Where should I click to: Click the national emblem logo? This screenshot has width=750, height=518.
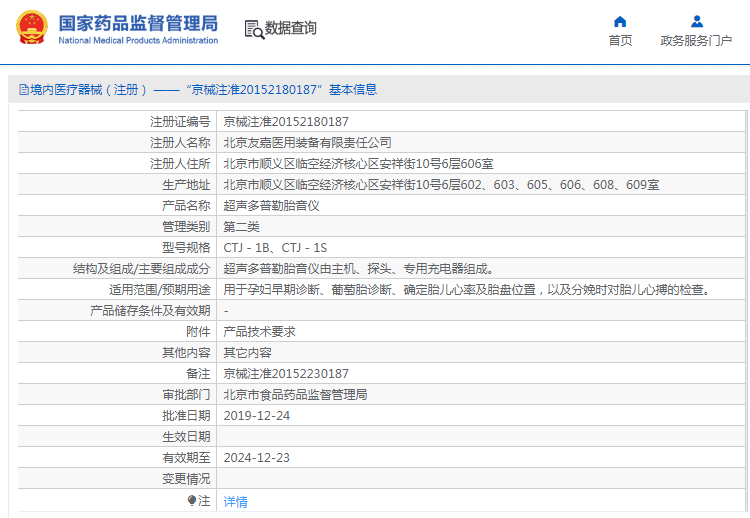[x=32, y=28]
